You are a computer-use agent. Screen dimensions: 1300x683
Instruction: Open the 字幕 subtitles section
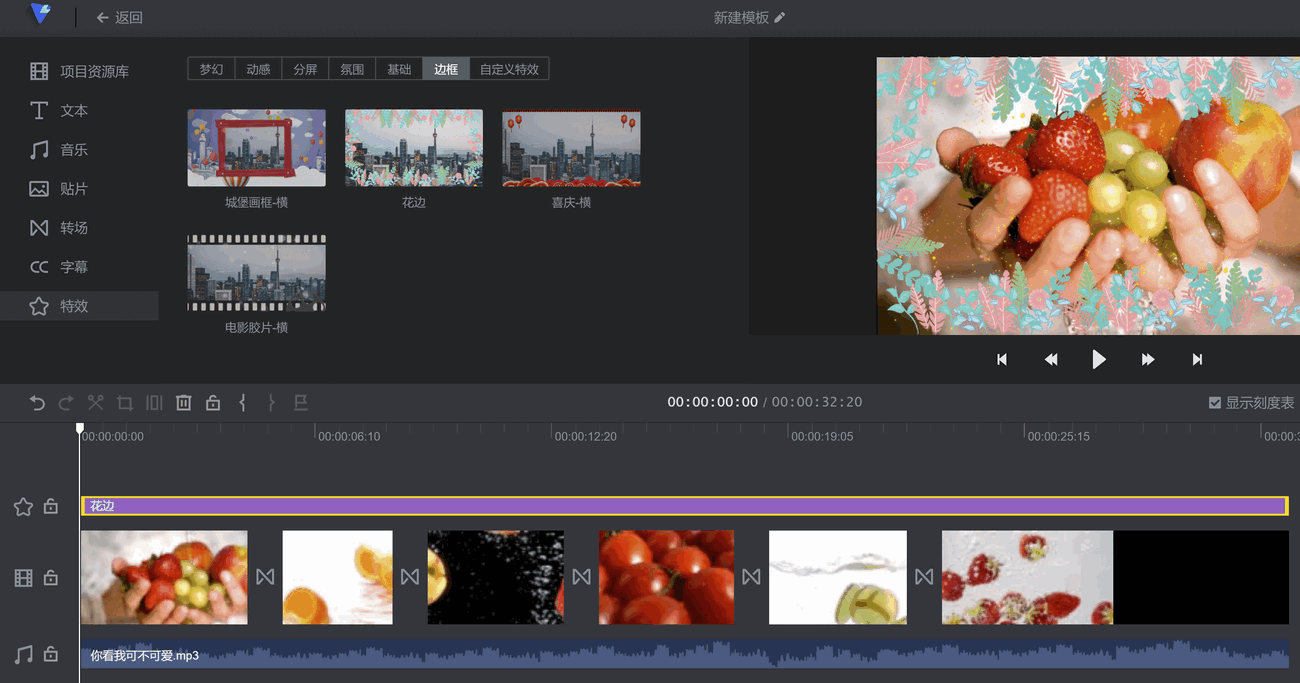59,267
